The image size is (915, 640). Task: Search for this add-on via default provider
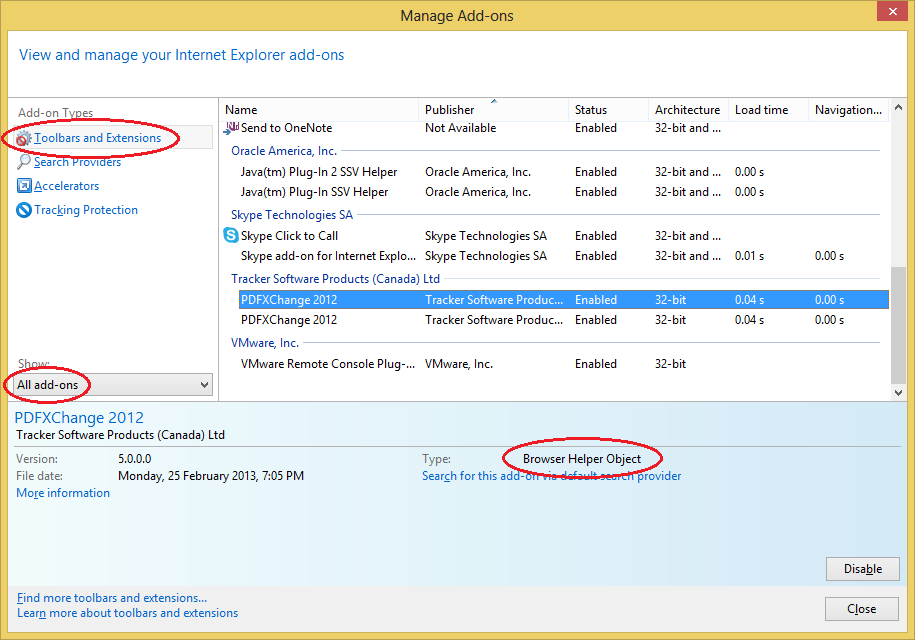pyautogui.click(x=551, y=475)
